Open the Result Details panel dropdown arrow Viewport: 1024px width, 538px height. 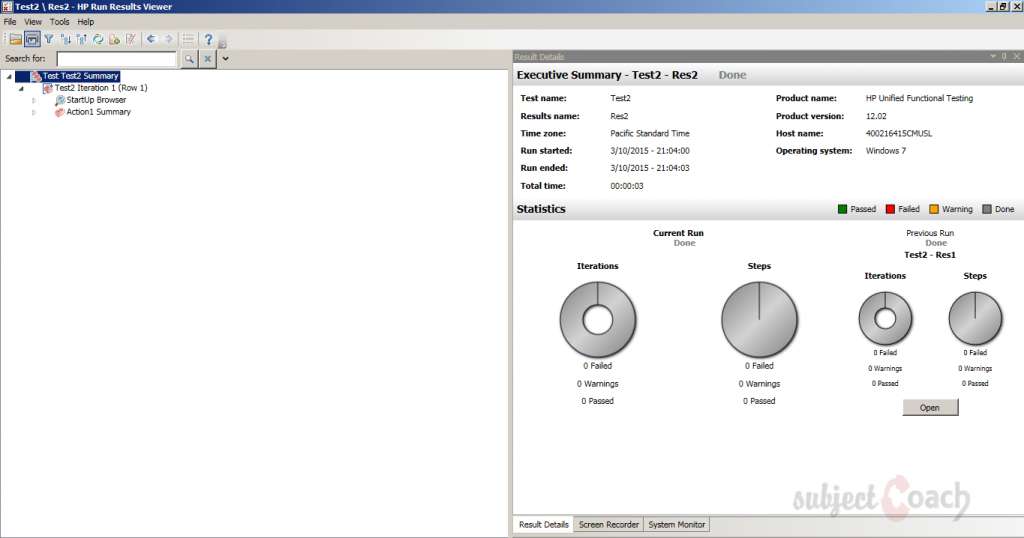pos(993,57)
